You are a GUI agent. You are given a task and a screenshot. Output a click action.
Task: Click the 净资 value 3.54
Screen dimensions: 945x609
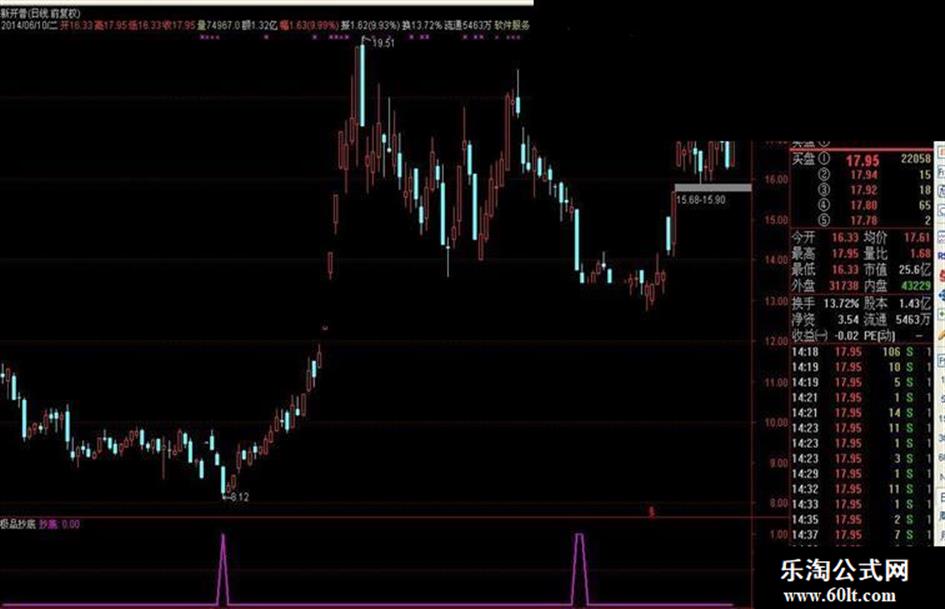848,320
